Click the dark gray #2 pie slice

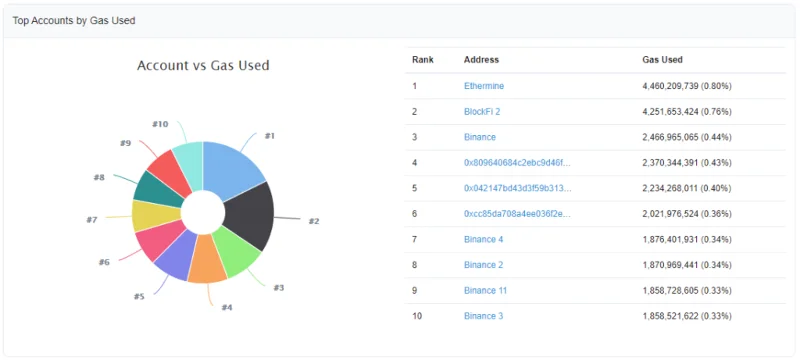point(250,214)
